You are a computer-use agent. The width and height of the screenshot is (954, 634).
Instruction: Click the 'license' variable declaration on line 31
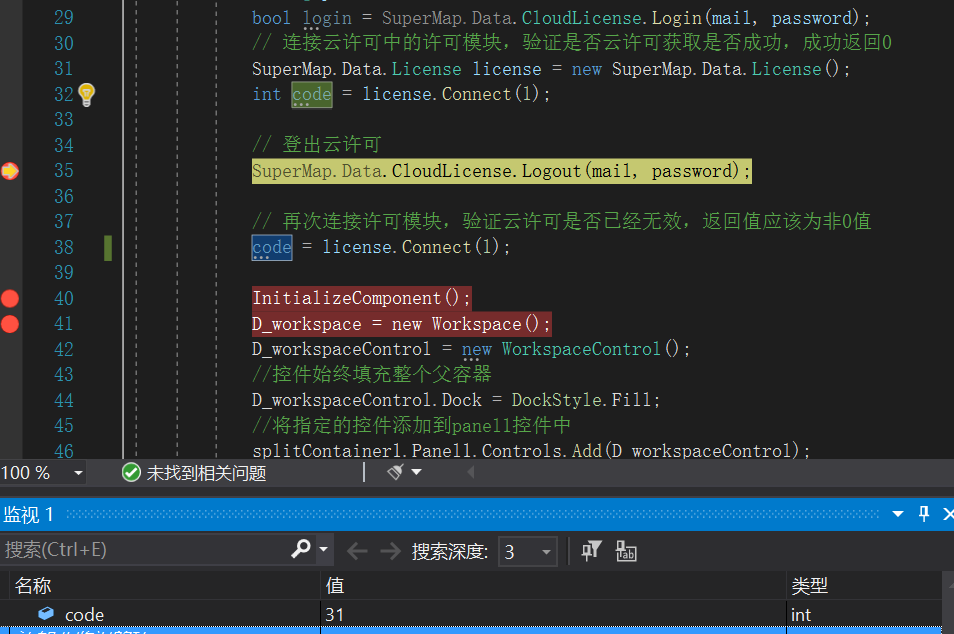pos(507,69)
